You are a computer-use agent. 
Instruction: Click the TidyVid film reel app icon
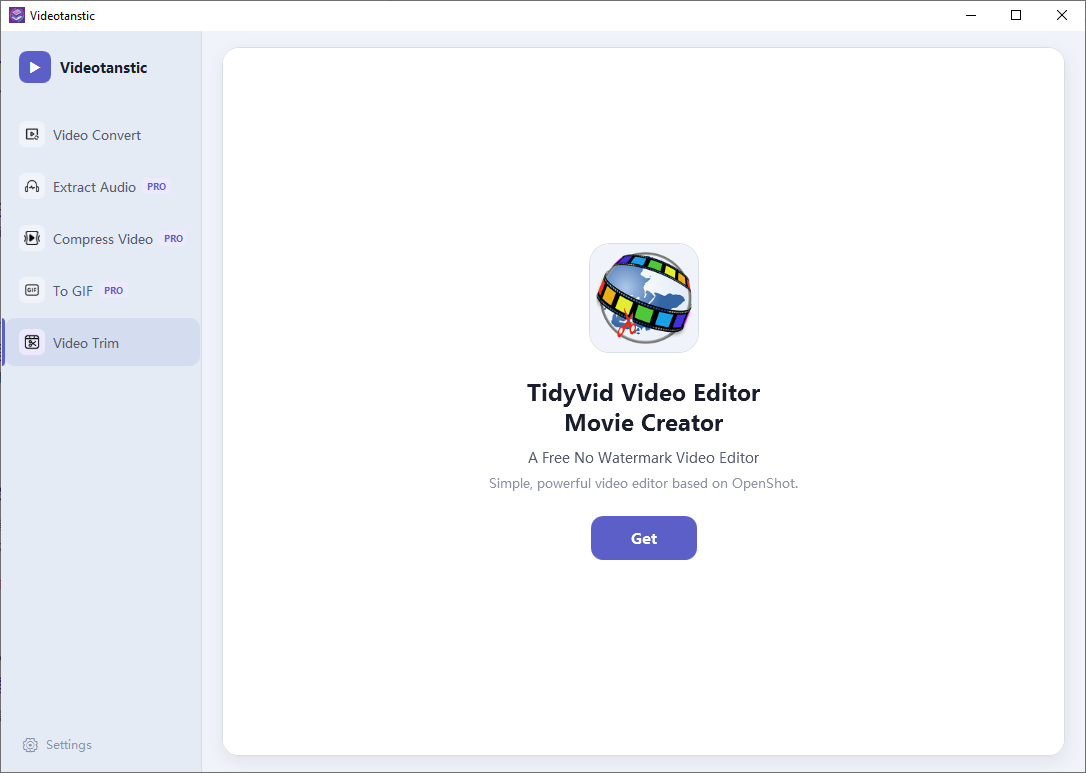tap(643, 298)
